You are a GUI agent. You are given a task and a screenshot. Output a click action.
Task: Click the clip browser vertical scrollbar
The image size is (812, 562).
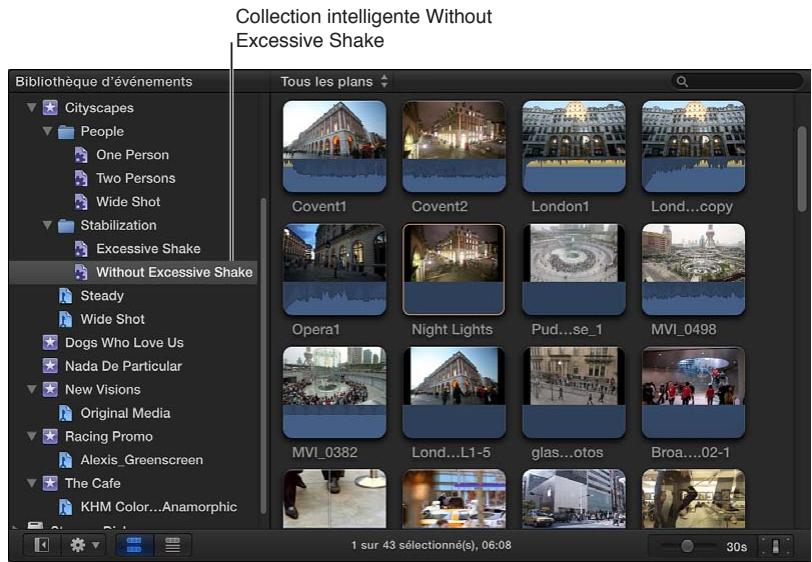click(802, 167)
